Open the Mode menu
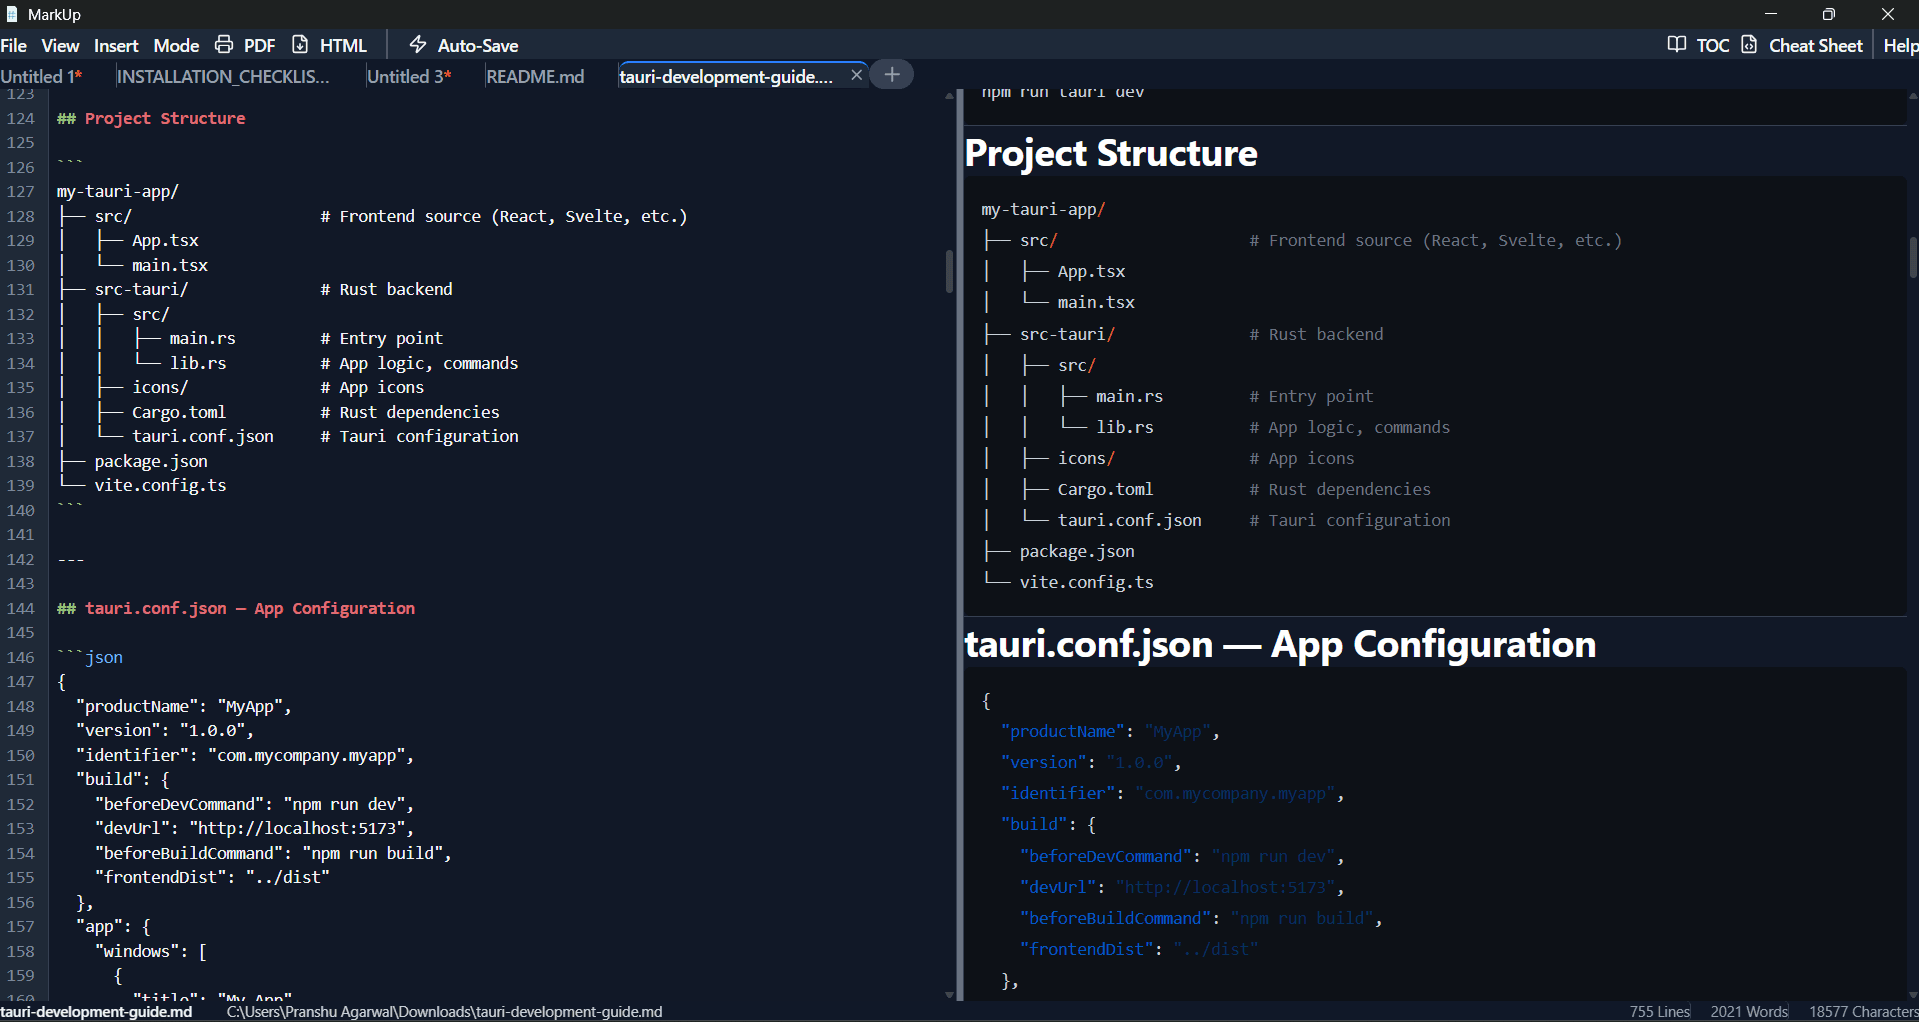Image resolution: width=1919 pixels, height=1022 pixels. tap(176, 45)
